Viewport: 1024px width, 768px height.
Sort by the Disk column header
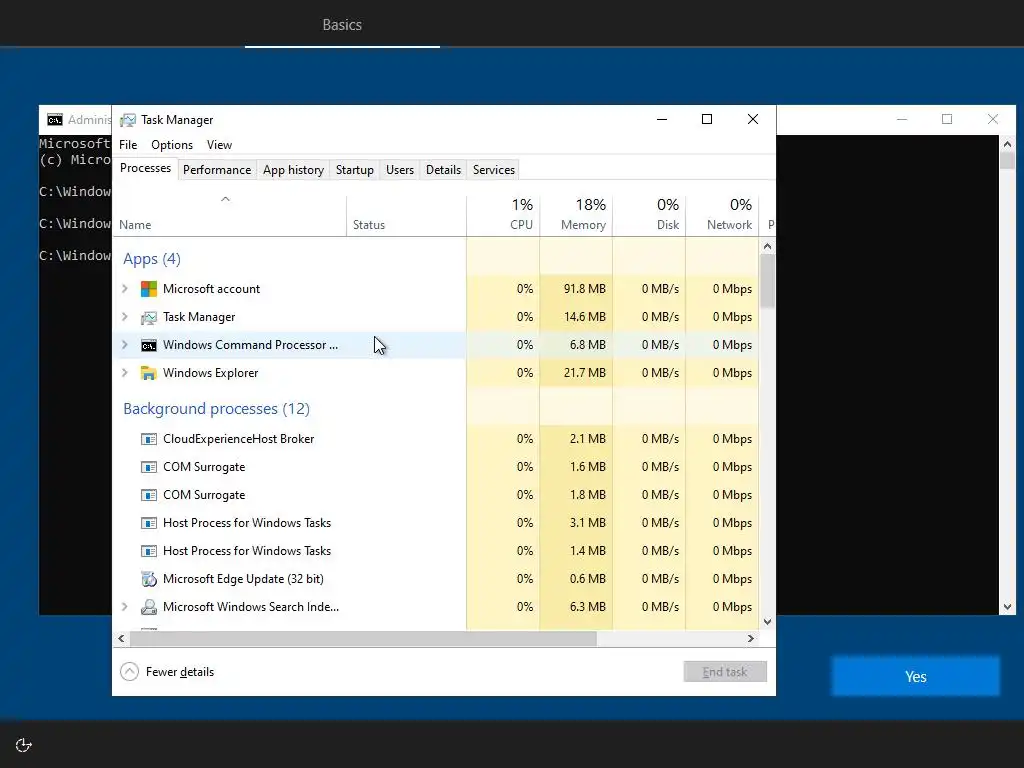(649, 216)
